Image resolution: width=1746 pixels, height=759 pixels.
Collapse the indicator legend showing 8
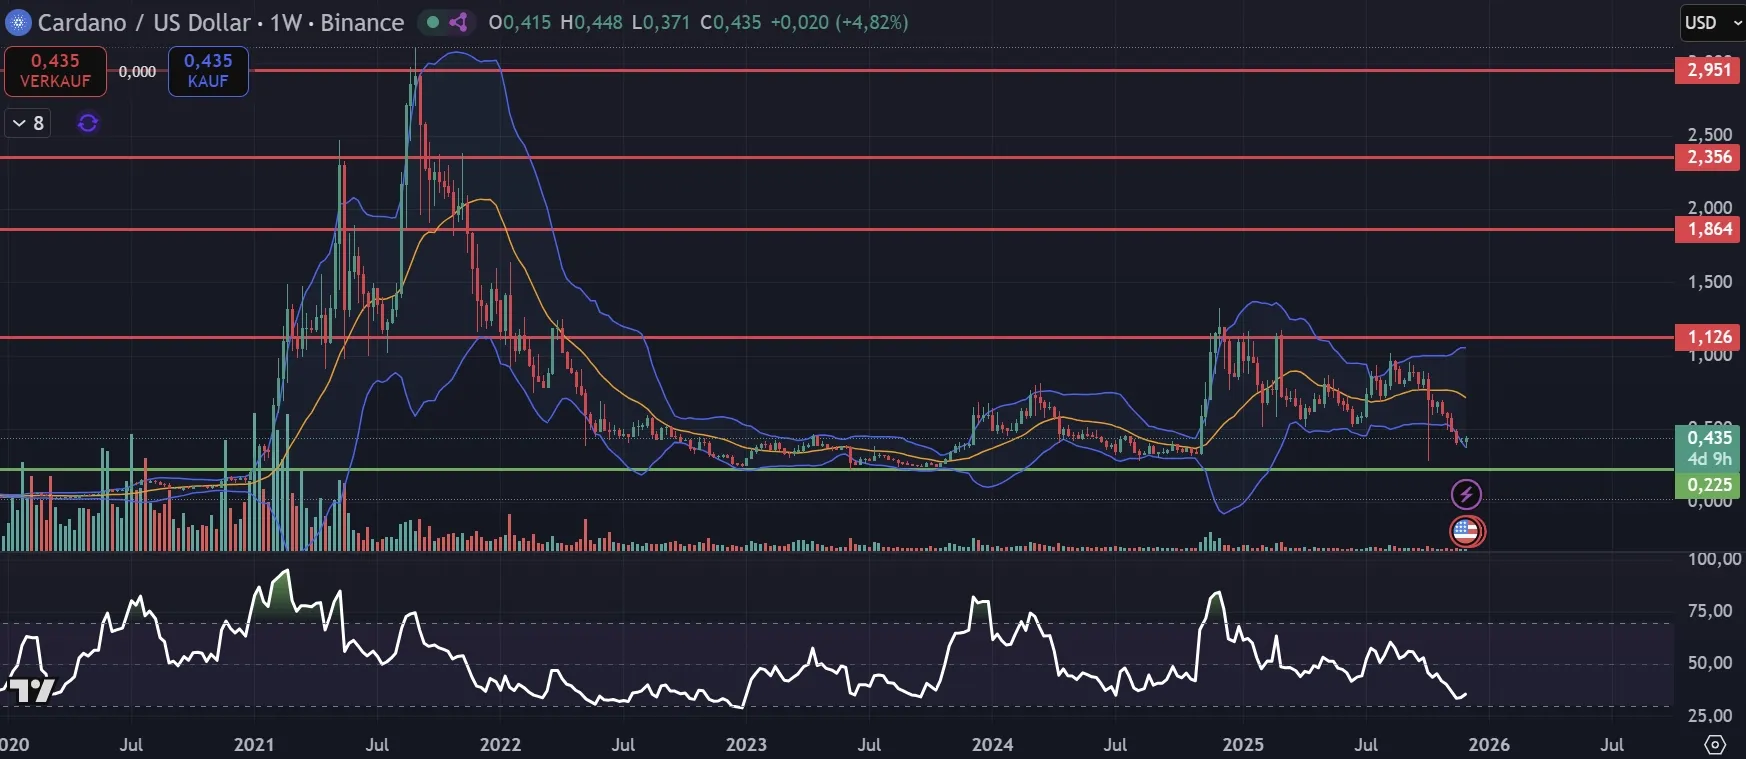coord(28,123)
